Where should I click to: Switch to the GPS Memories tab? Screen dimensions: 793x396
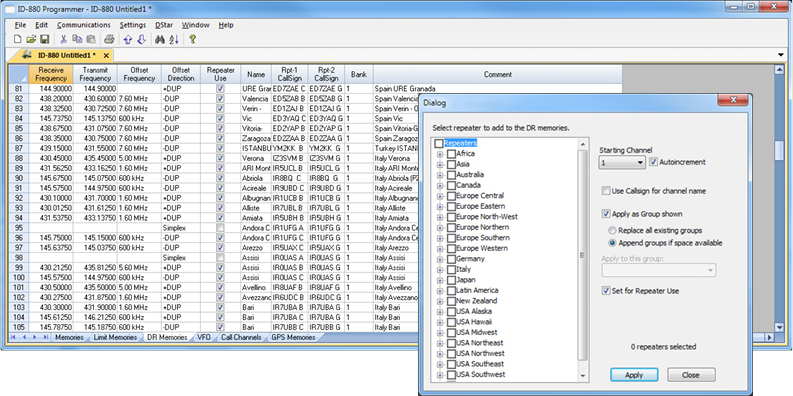point(293,337)
